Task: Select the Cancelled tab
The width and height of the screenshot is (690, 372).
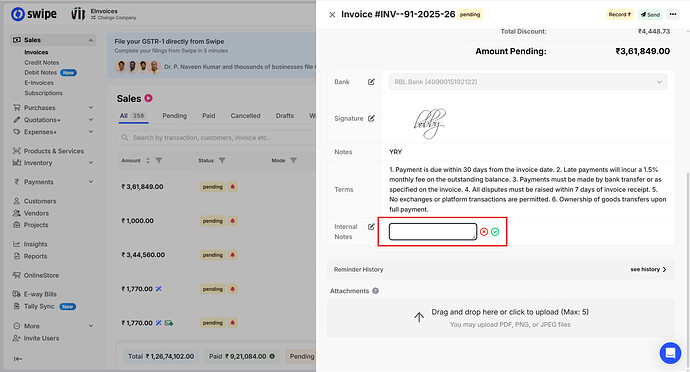Action: tap(246, 116)
